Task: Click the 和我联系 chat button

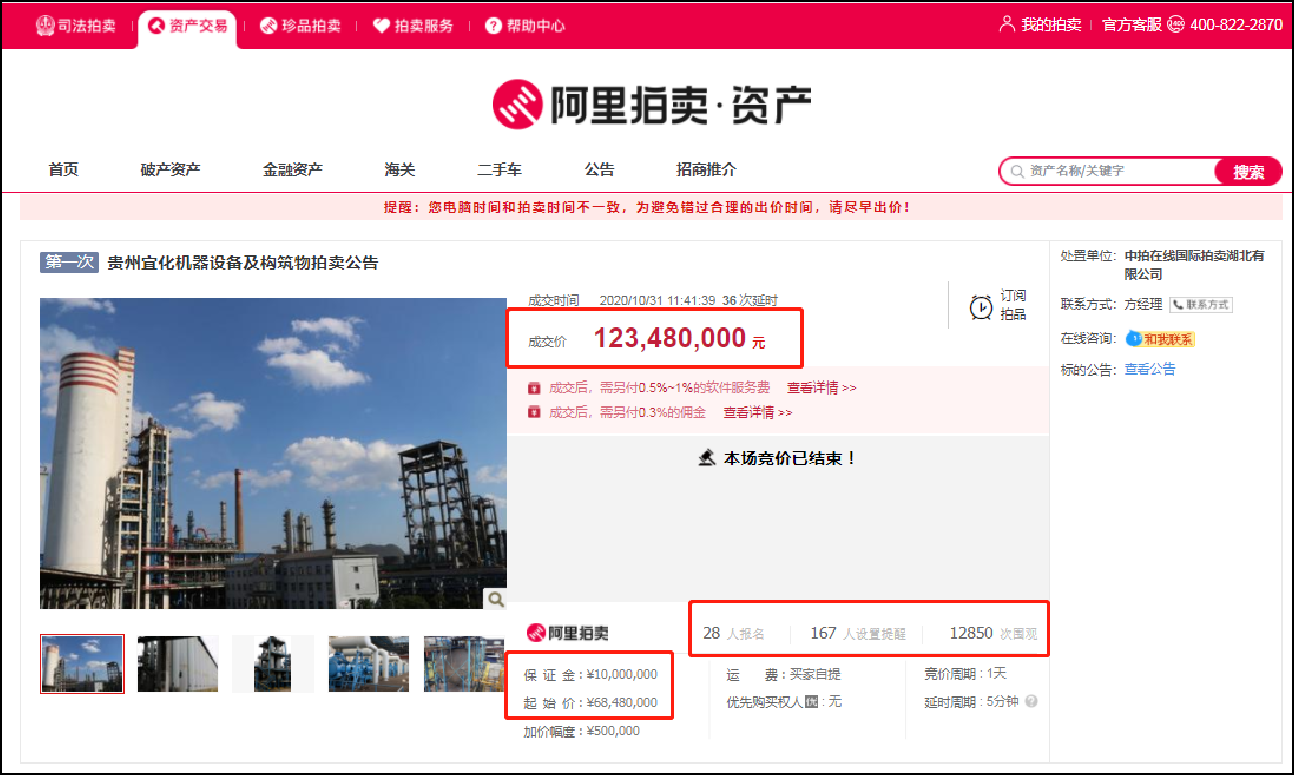Action: click(1159, 339)
